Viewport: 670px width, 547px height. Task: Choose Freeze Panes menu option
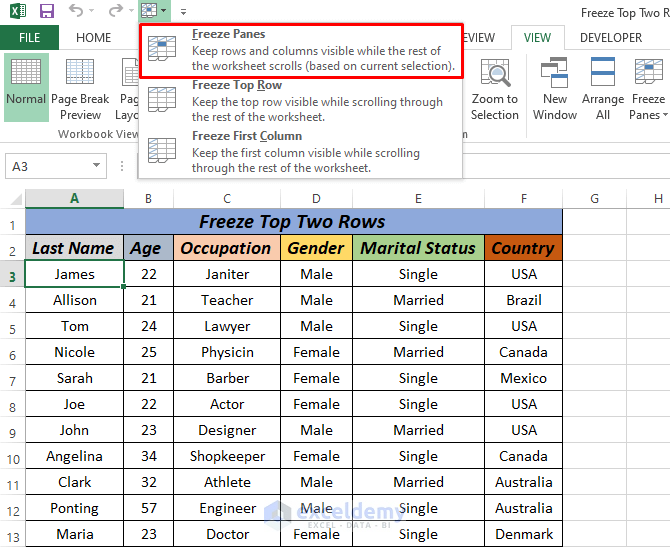click(x=301, y=51)
